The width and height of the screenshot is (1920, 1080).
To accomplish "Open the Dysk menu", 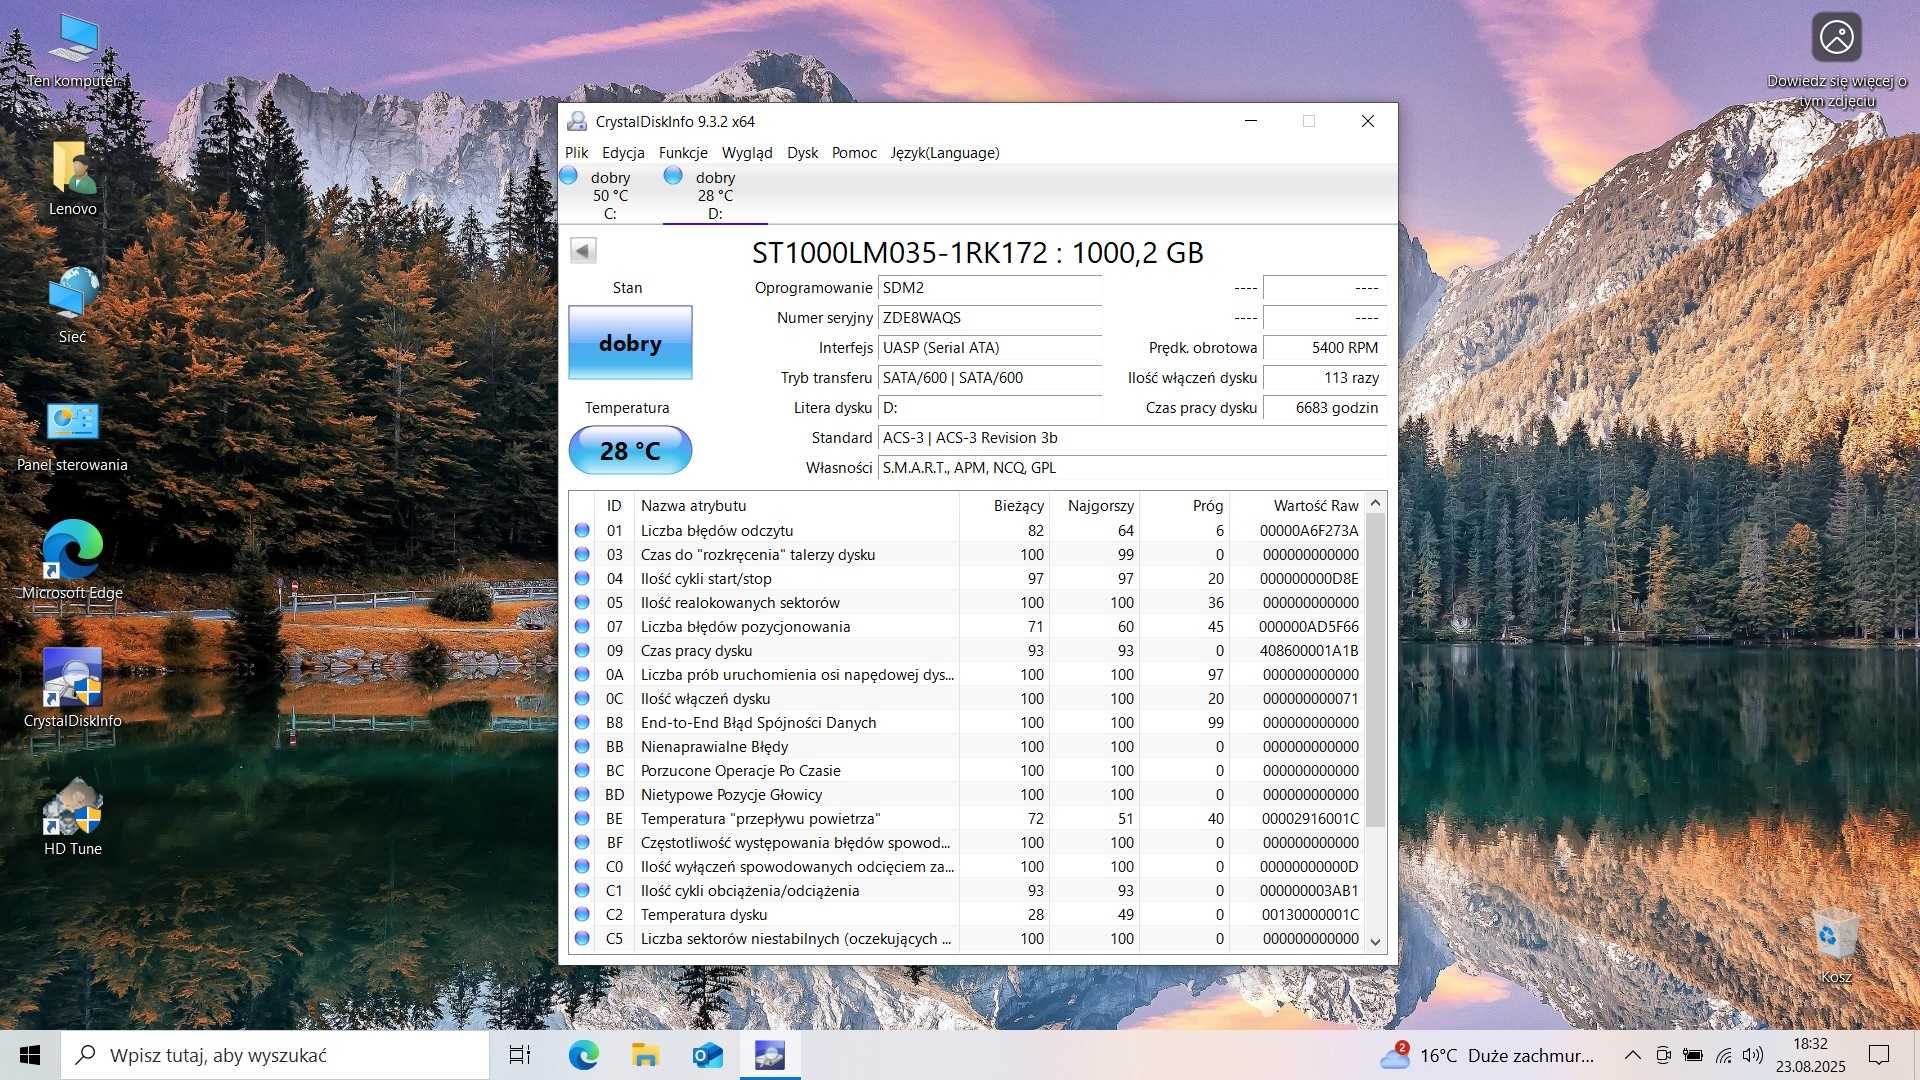I will click(x=802, y=152).
